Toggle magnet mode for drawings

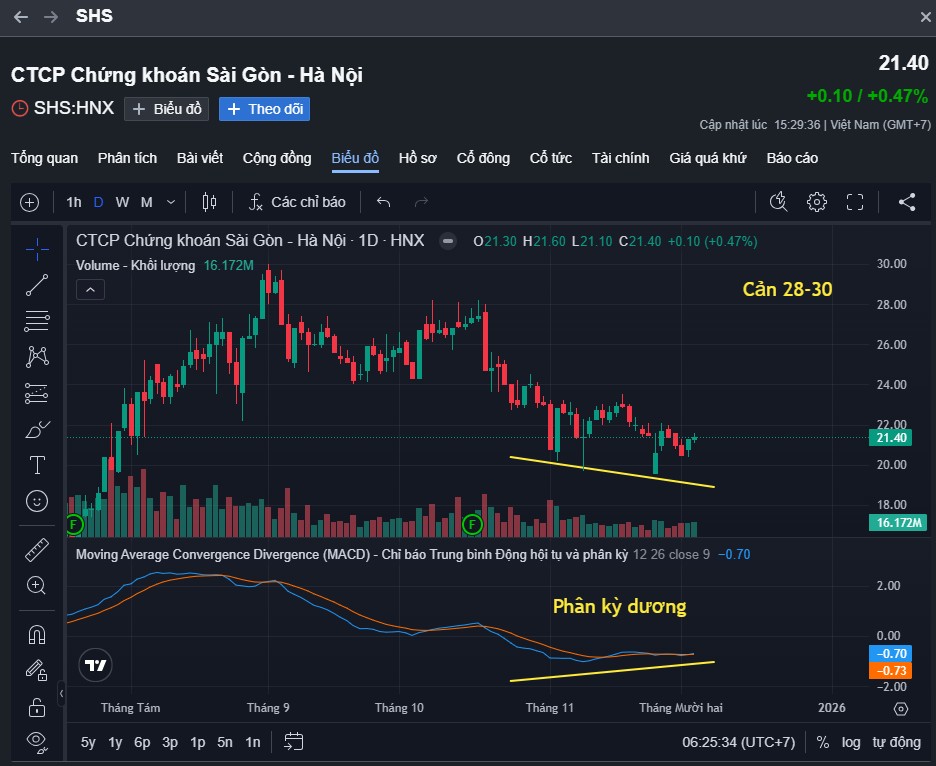[x=37, y=635]
